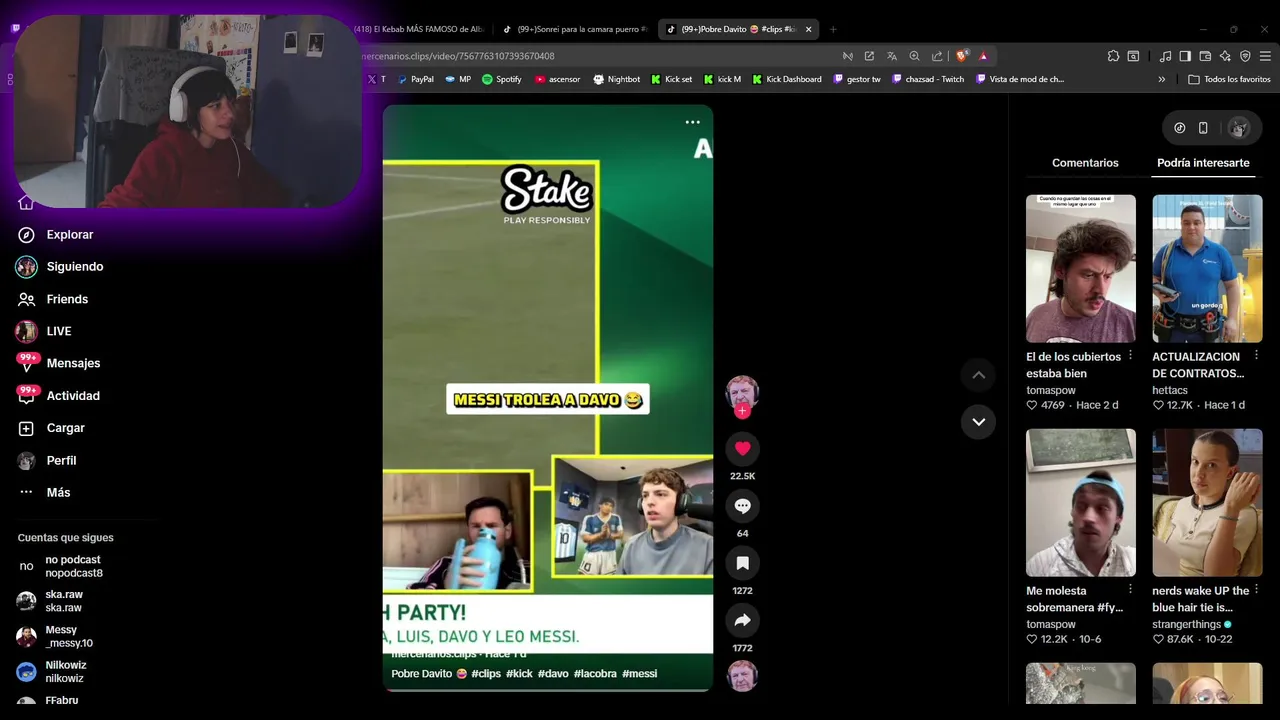Click the #kick hashtag in caption
This screenshot has width=1280, height=720.
point(519,674)
